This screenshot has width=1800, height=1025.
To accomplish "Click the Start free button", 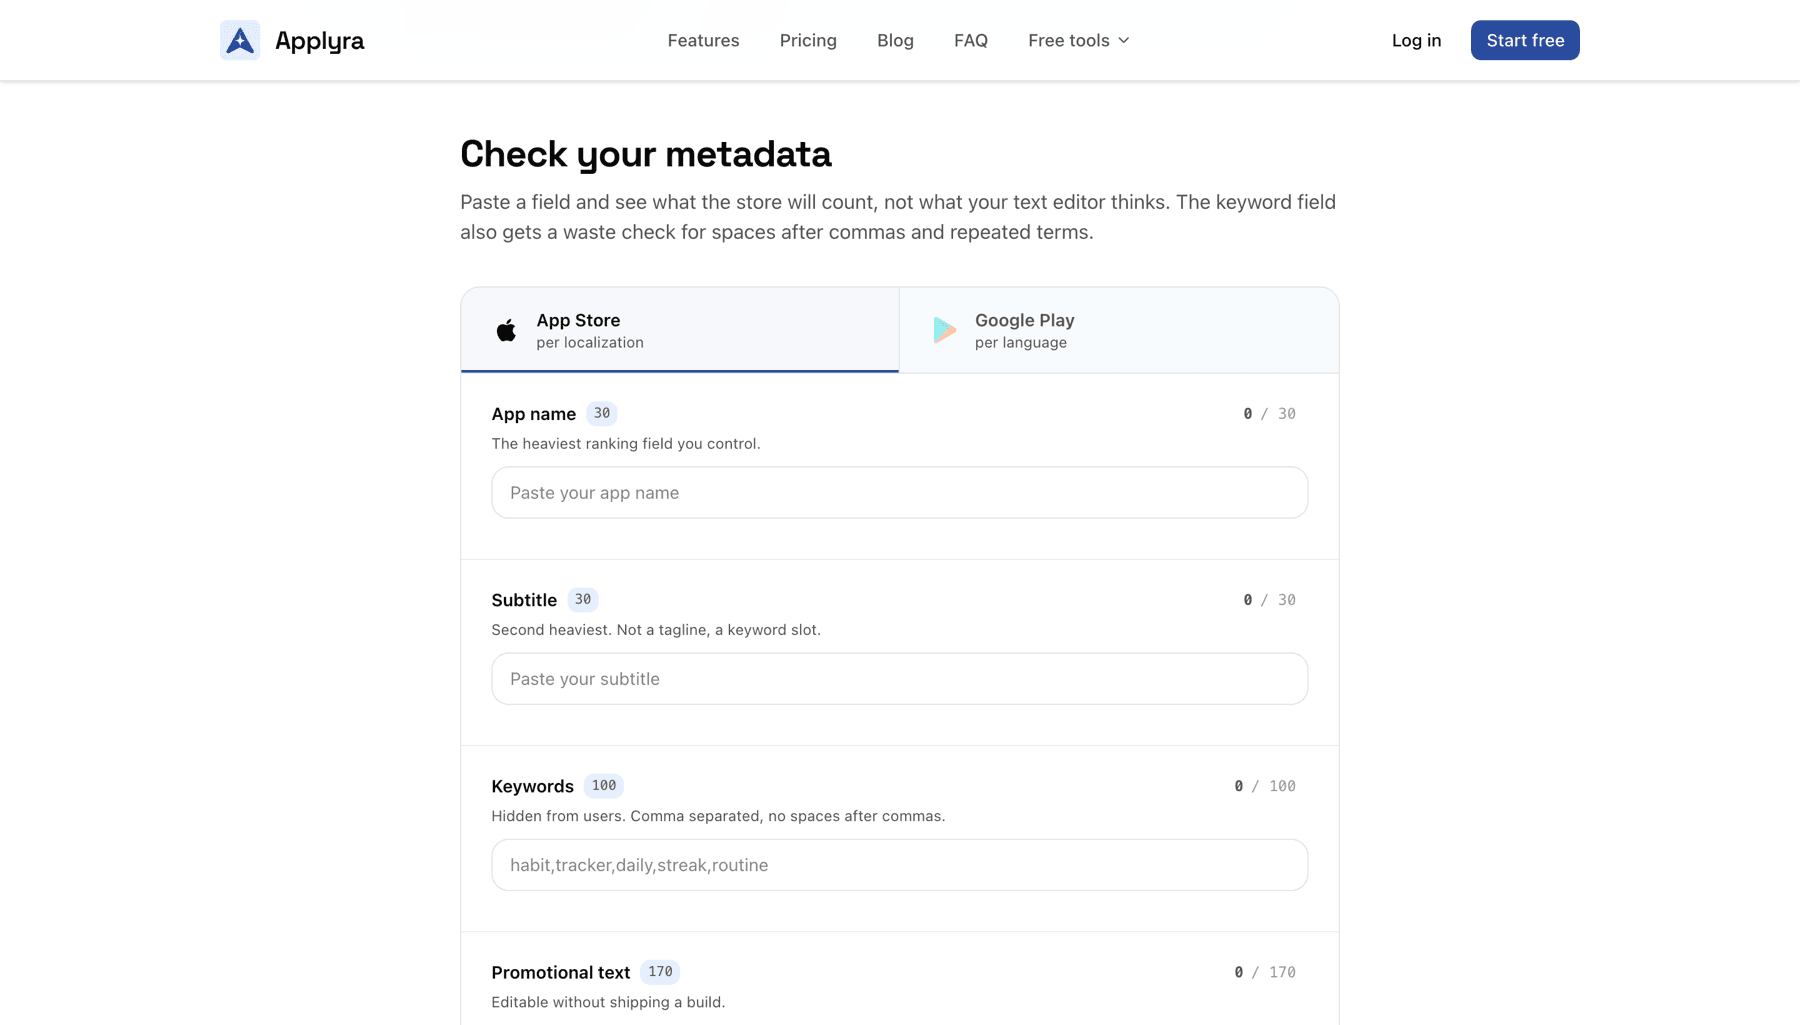I will pyautogui.click(x=1525, y=40).
